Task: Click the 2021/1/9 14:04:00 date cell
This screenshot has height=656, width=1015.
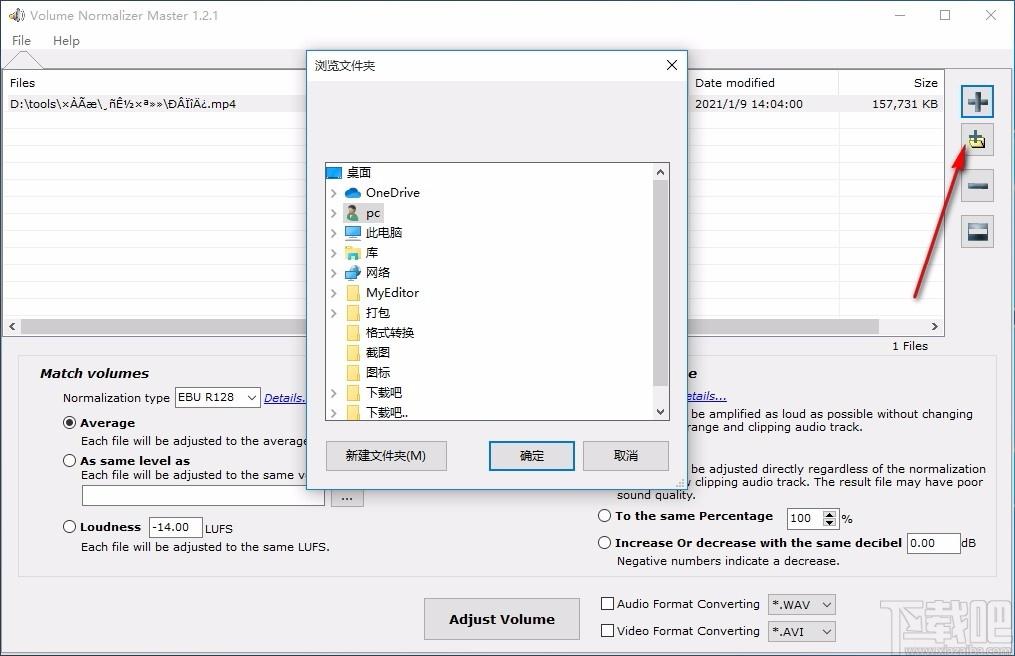Action: click(x=748, y=104)
